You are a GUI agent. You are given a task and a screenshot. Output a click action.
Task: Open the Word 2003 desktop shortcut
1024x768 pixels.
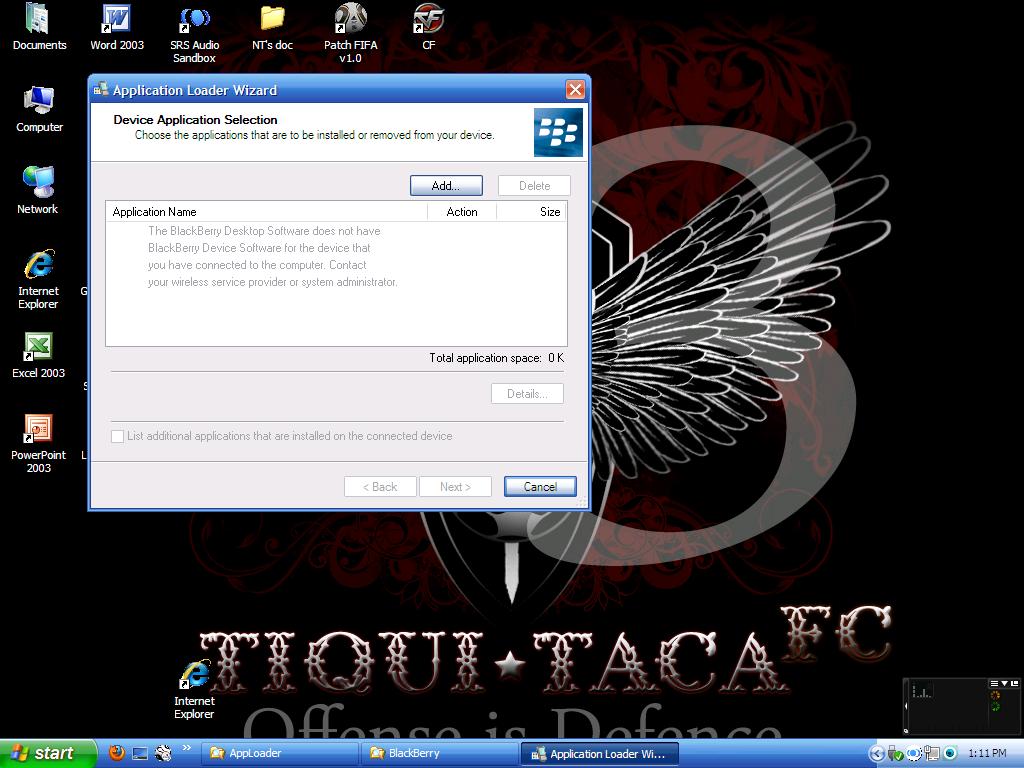[117, 20]
